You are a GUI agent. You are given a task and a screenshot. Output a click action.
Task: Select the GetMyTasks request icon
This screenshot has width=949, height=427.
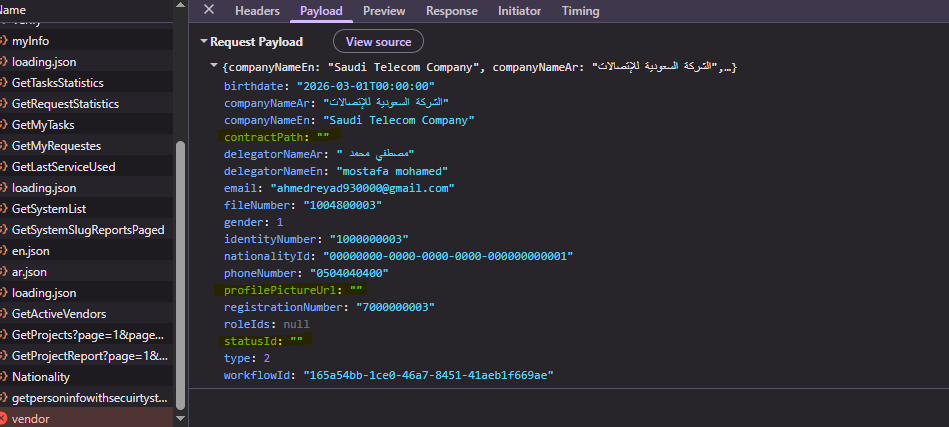pyautogui.click(x=3, y=125)
